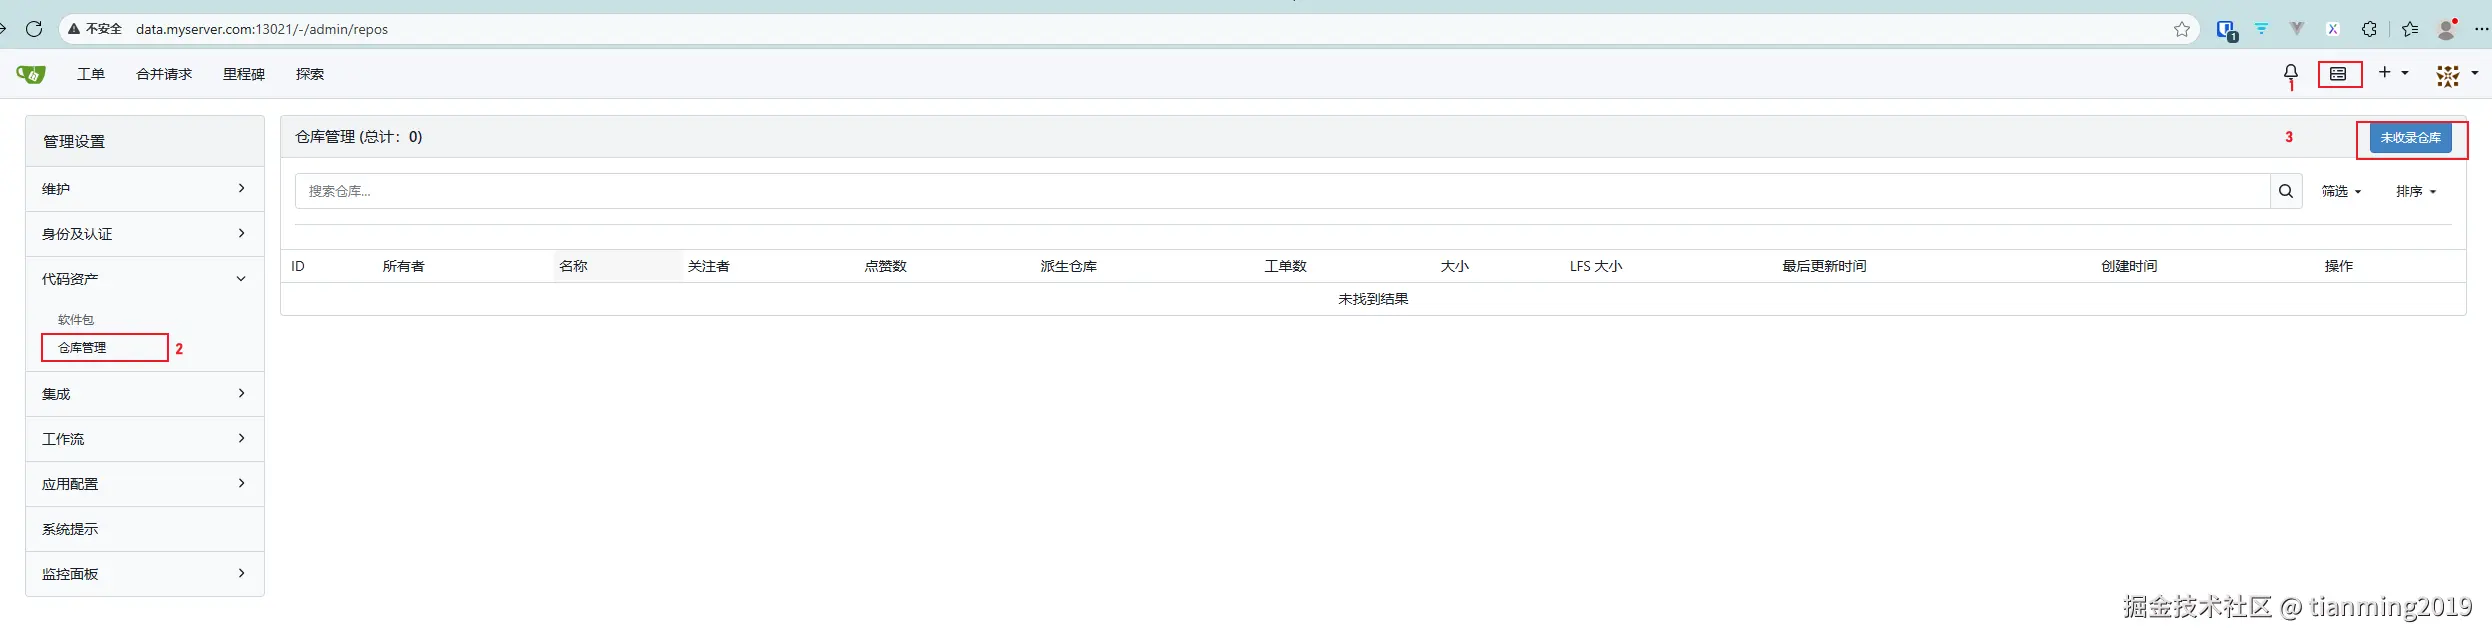
Task: Expand the 维护 section
Action: coord(145,189)
